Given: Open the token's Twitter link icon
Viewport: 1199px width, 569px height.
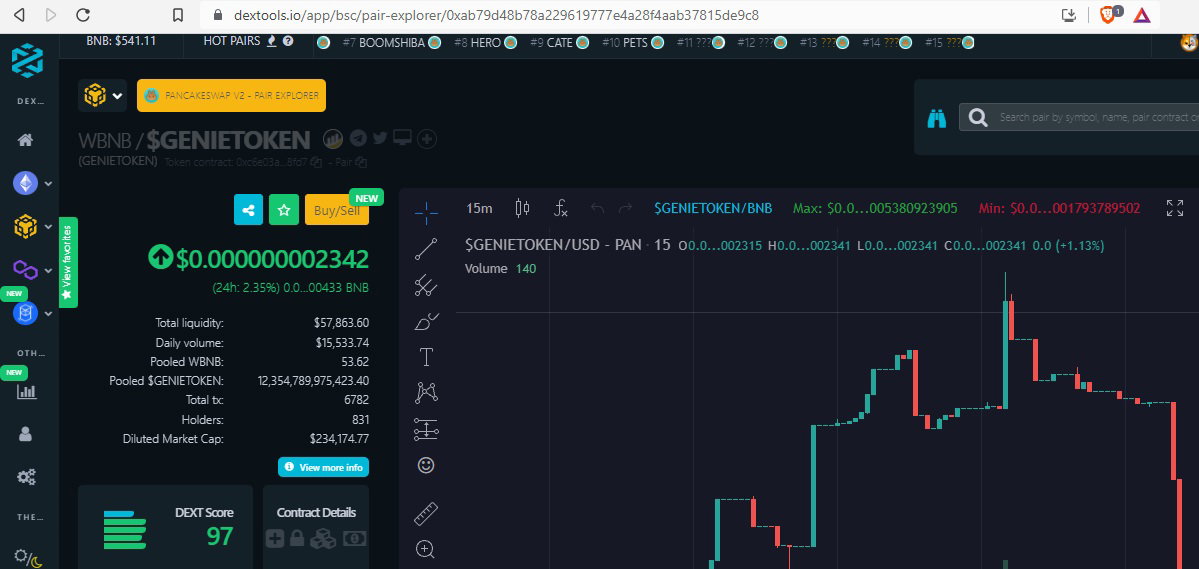Looking at the screenshot, I should (380, 138).
